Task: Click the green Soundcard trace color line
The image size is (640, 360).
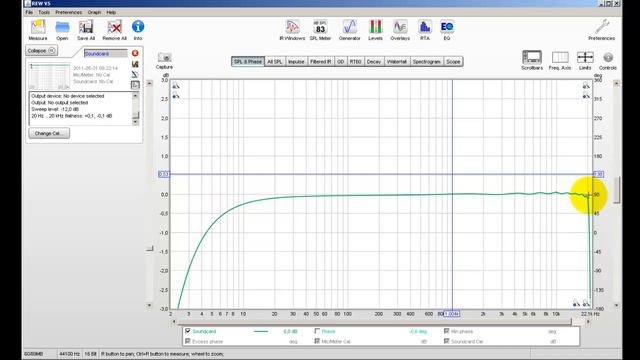Action: (x=261, y=331)
